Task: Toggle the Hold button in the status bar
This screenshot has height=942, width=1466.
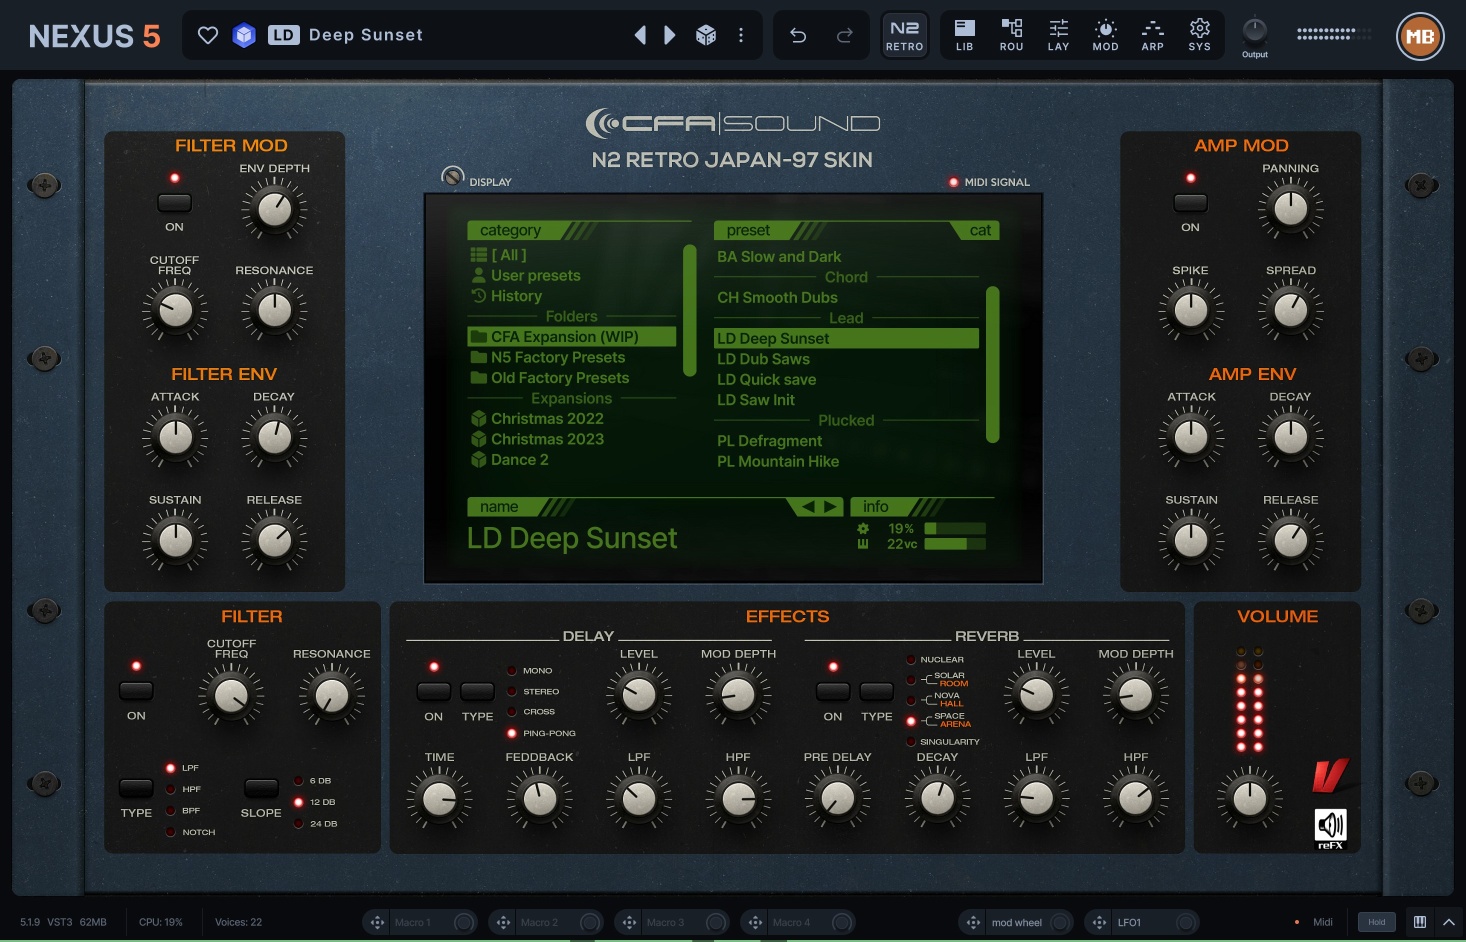Action: point(1377,922)
